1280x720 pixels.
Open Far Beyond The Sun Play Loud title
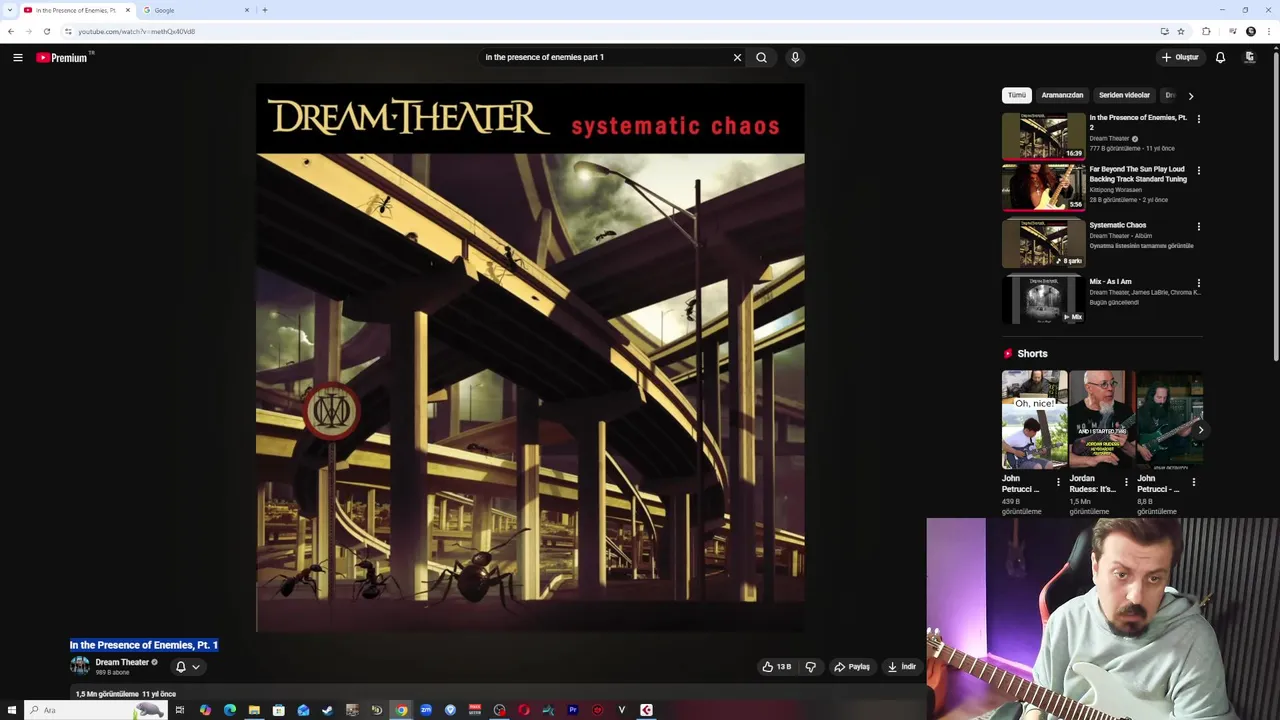click(1138, 174)
